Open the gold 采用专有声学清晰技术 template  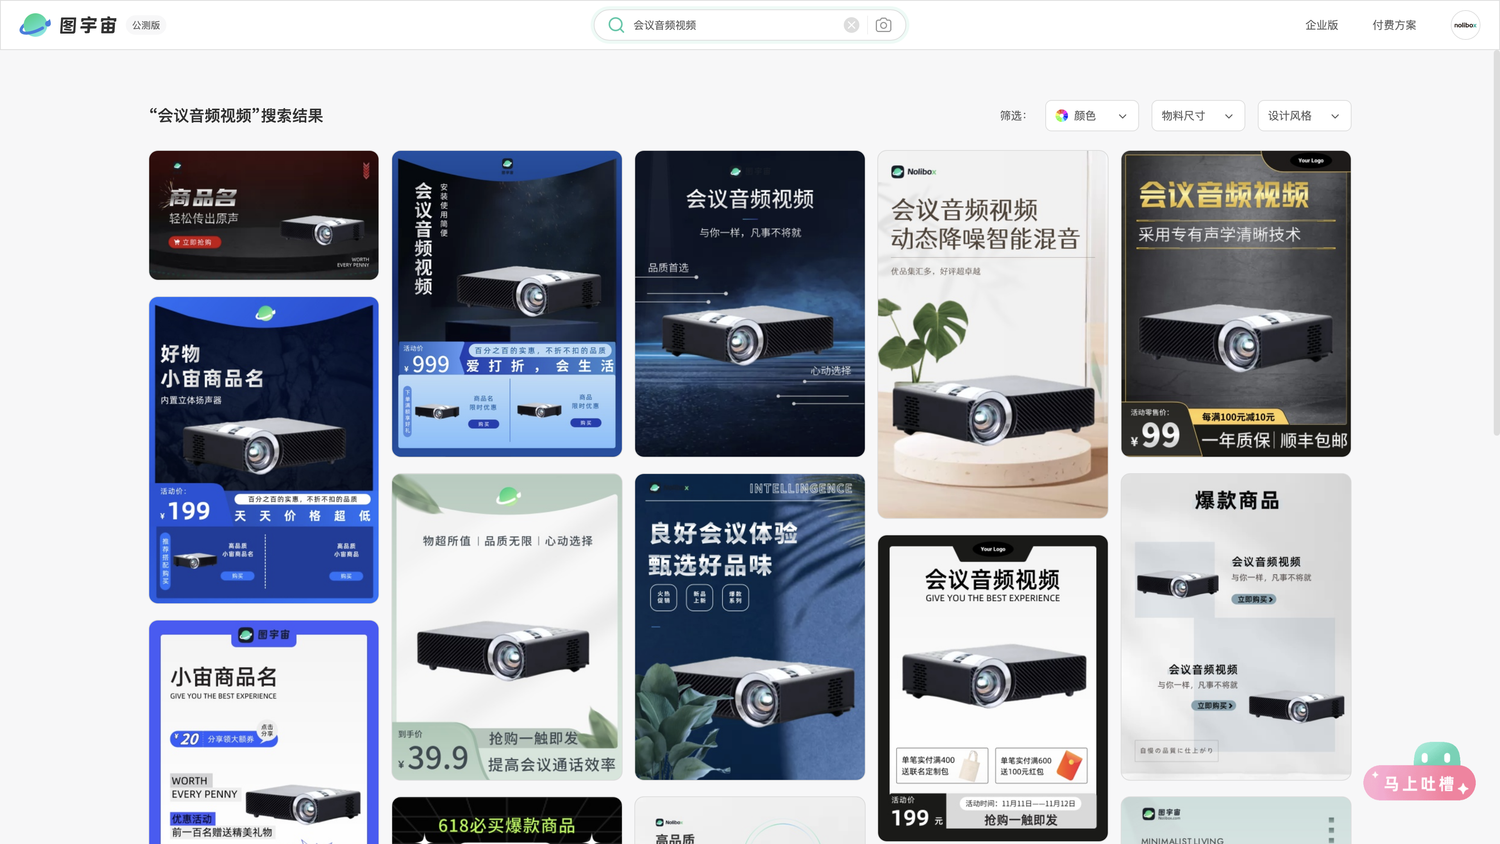point(1236,304)
